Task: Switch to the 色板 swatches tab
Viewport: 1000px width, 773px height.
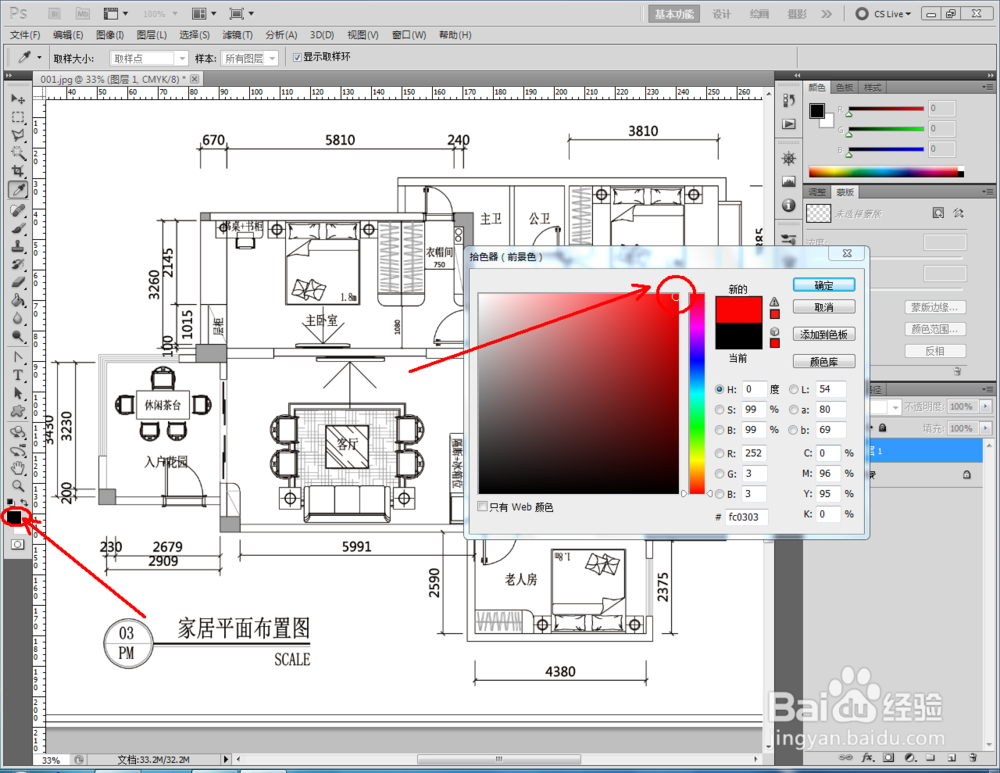Action: click(x=844, y=87)
